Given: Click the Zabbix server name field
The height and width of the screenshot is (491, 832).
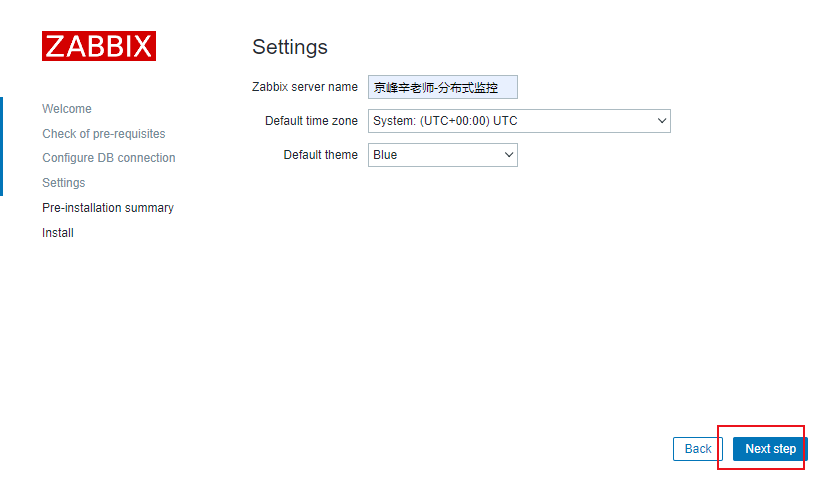Looking at the screenshot, I should (443, 87).
